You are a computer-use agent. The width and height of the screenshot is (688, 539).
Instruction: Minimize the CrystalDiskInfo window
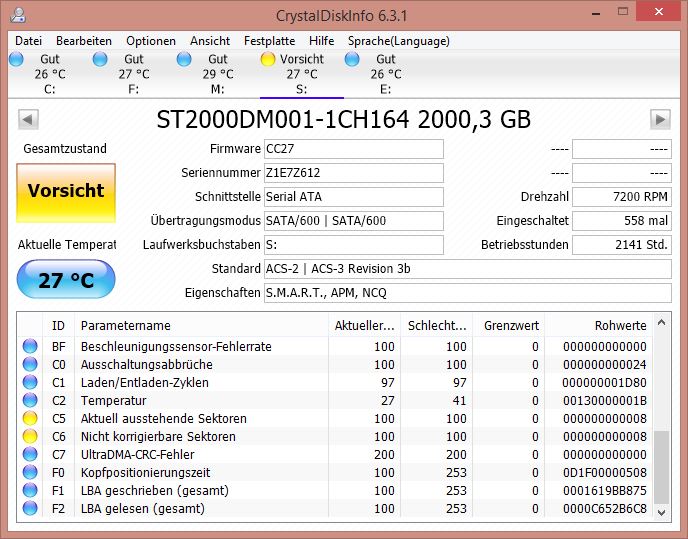596,13
